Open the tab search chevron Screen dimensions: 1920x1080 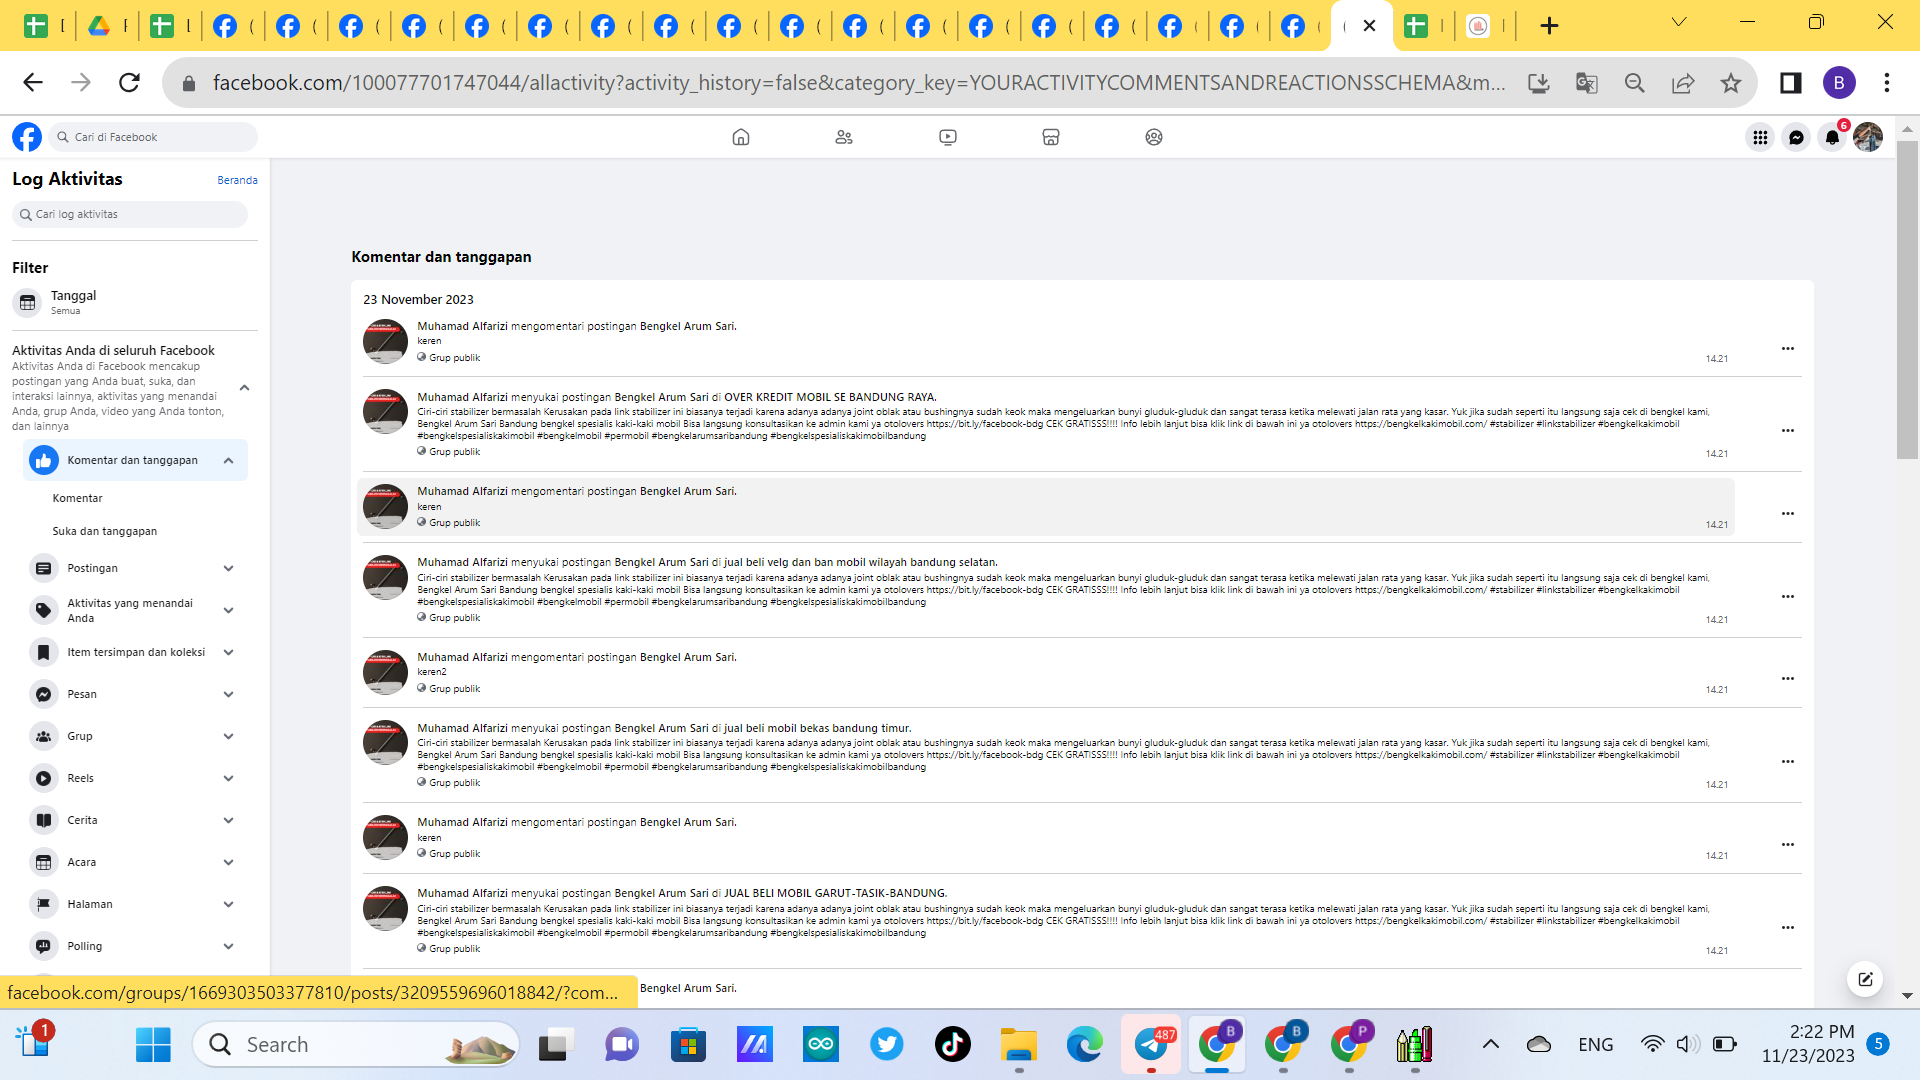1679,23
